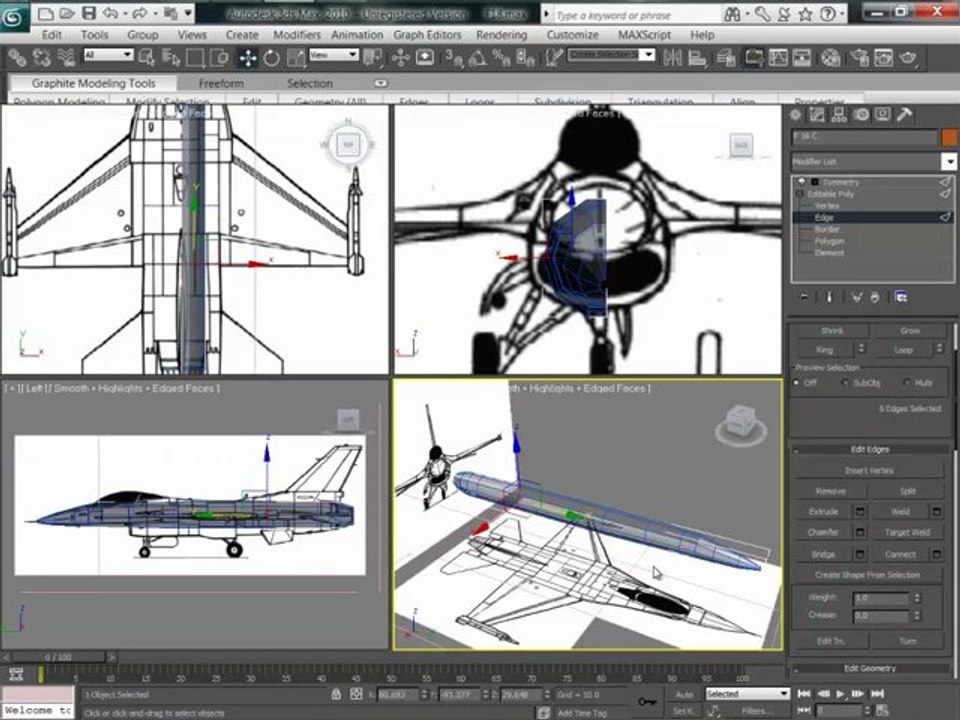Image resolution: width=960 pixels, height=720 pixels.
Task: Click the orange object color swatch
Action: pyautogui.click(x=949, y=137)
